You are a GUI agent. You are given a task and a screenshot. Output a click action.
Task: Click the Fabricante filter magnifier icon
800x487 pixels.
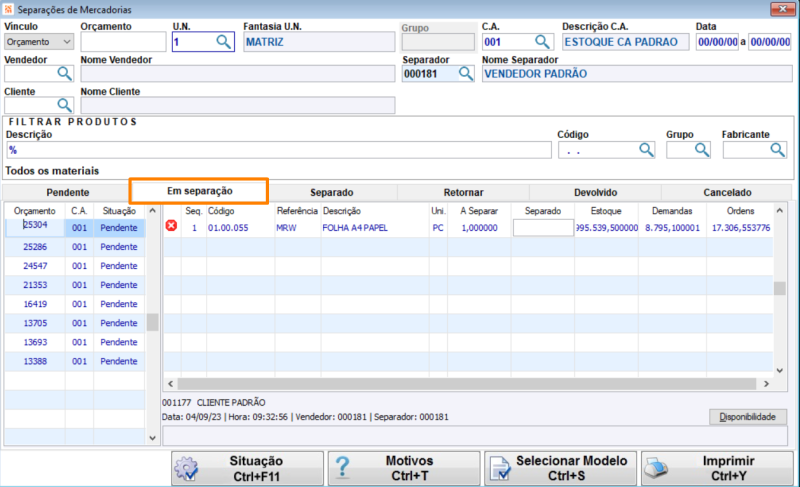pyautogui.click(x=778, y=150)
